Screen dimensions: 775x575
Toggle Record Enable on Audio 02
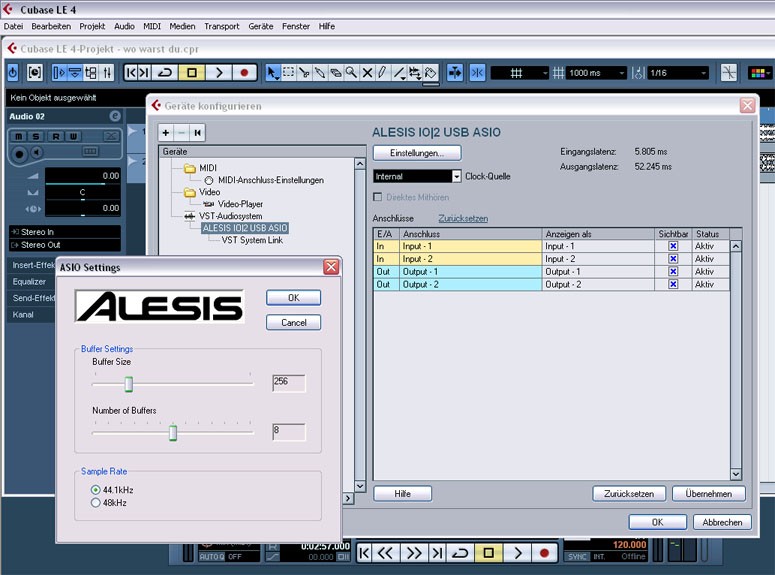click(19, 154)
